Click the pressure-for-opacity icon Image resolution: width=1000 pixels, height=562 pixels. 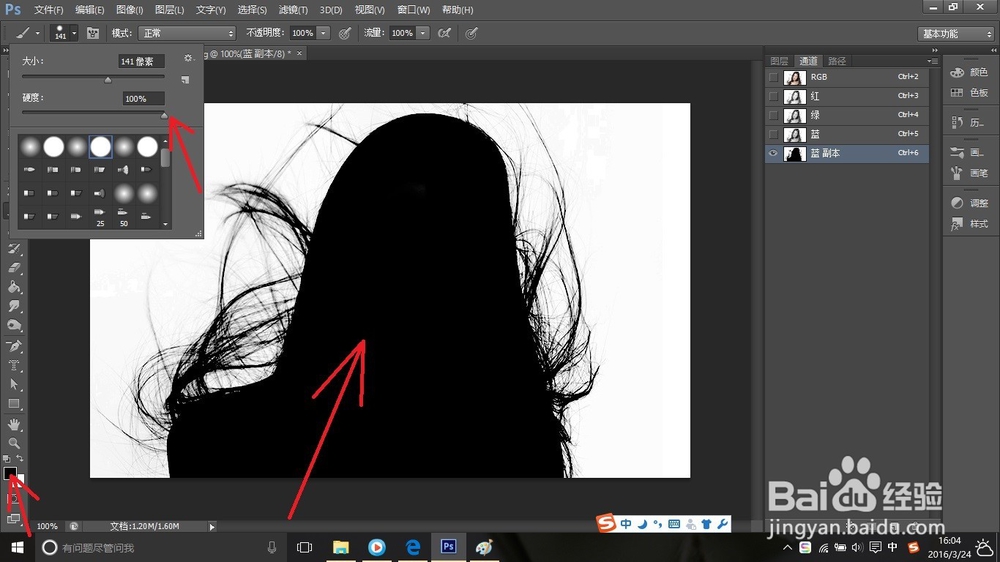344,33
